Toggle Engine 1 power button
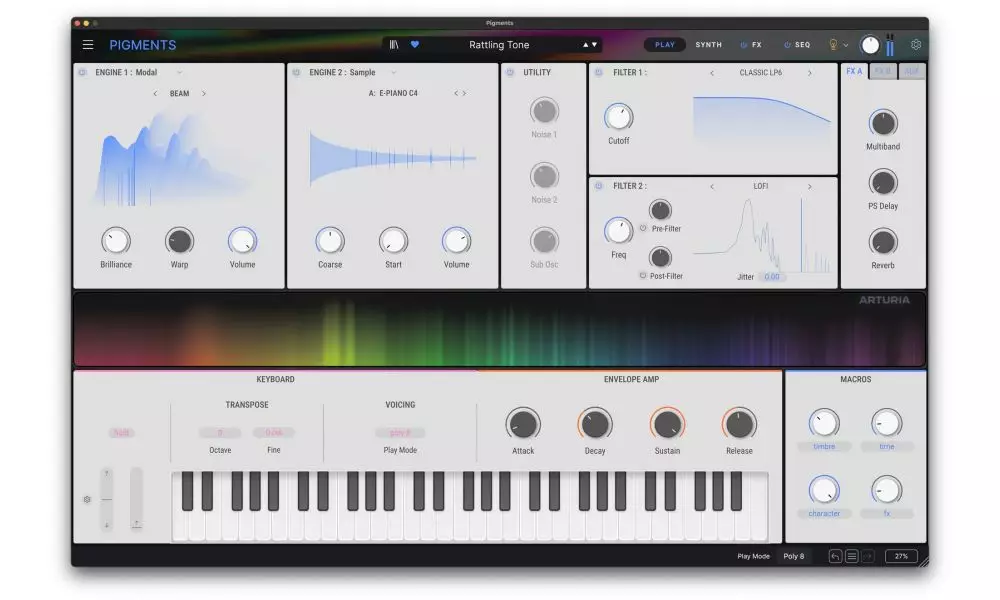Viewport: 1000px width, 600px height. [82, 73]
